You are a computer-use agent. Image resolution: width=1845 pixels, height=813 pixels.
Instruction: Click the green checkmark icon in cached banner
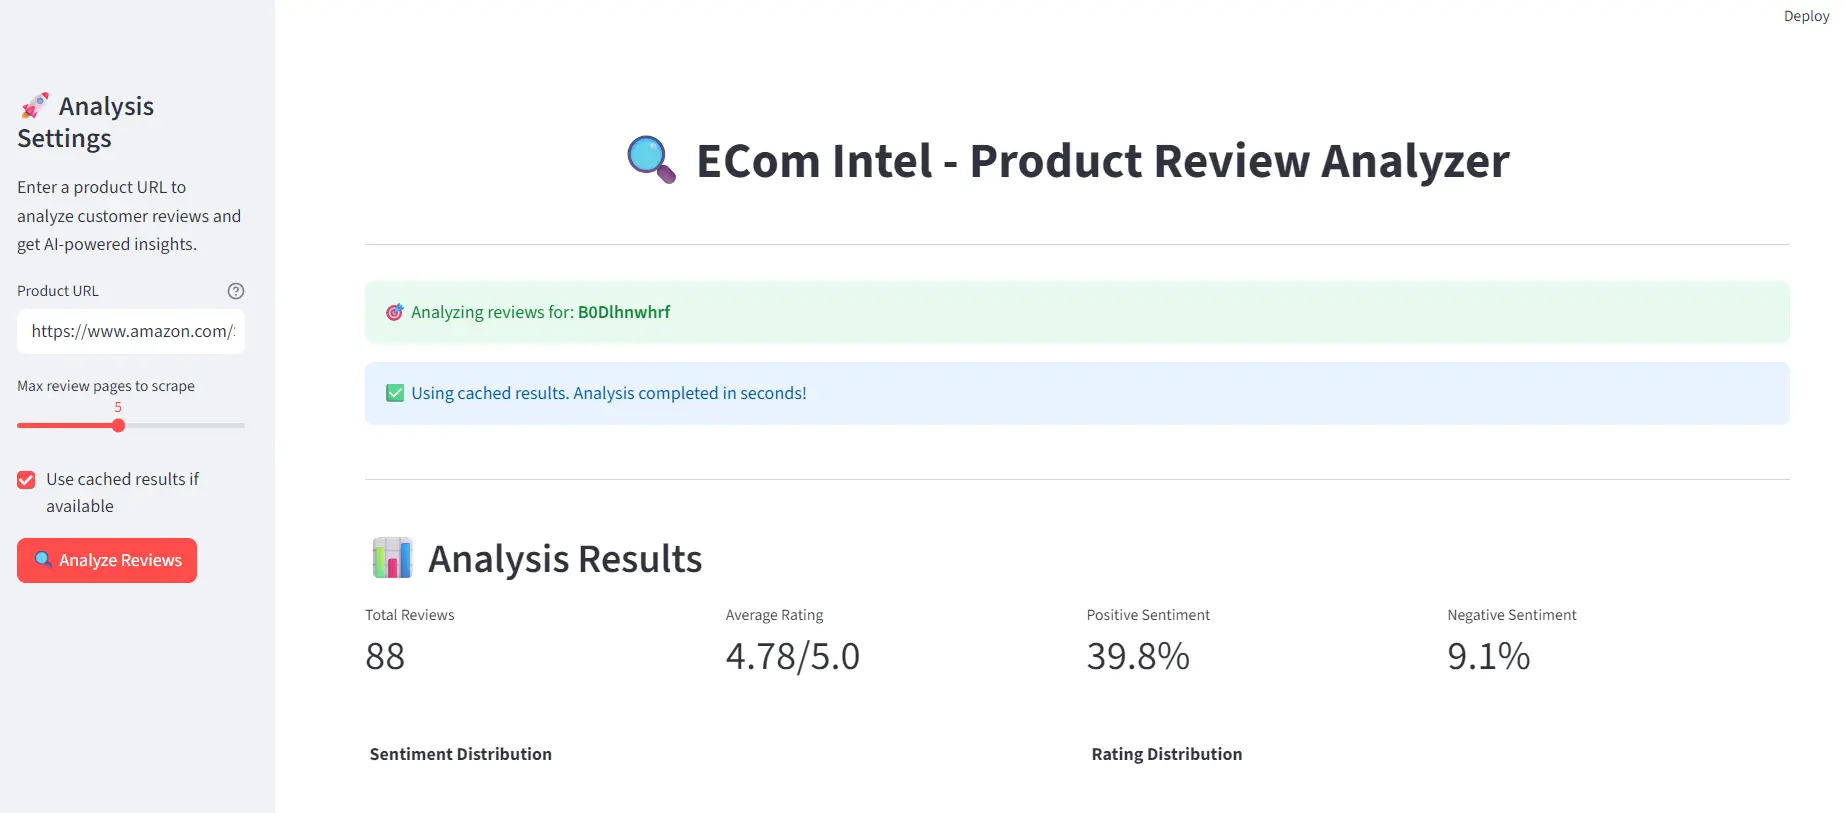point(395,393)
